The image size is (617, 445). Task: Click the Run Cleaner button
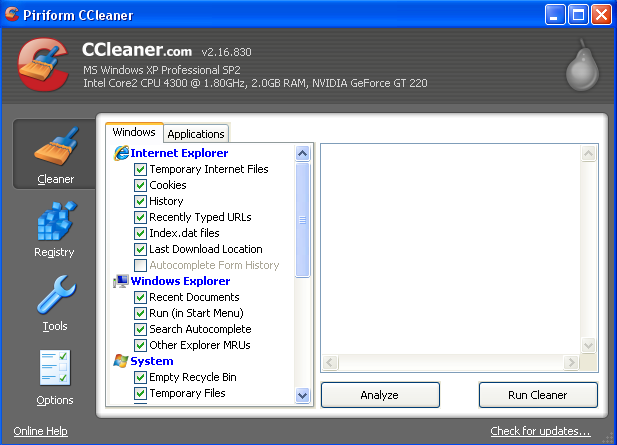pyautogui.click(x=538, y=395)
